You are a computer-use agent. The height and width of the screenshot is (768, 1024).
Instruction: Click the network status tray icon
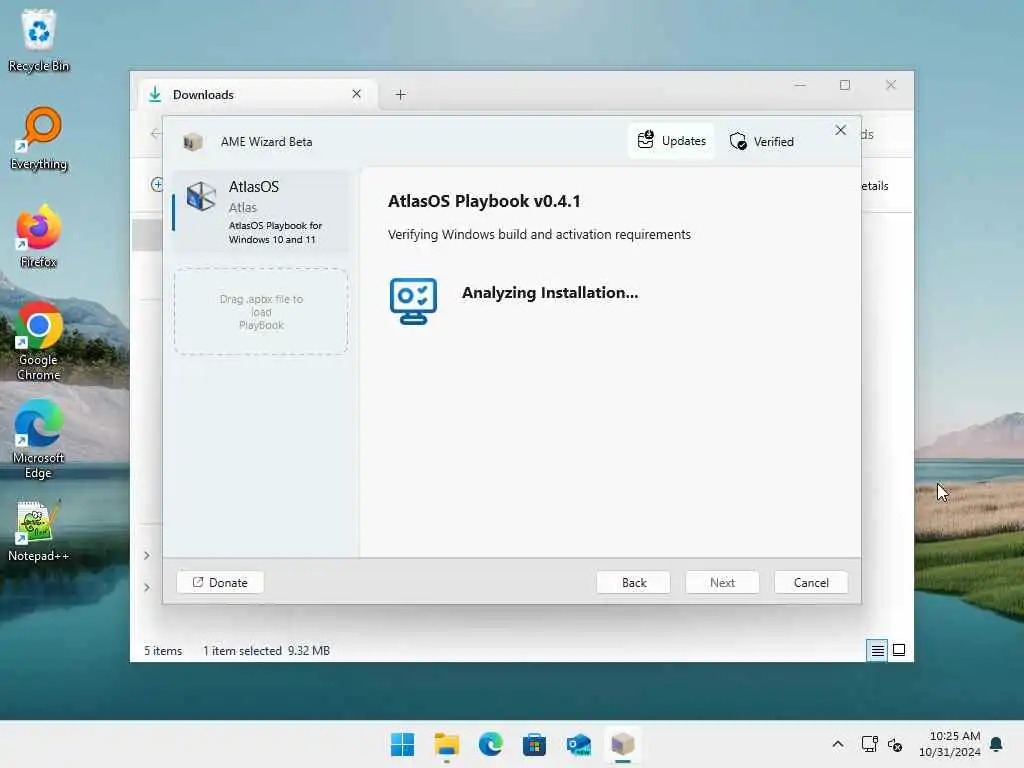point(870,744)
